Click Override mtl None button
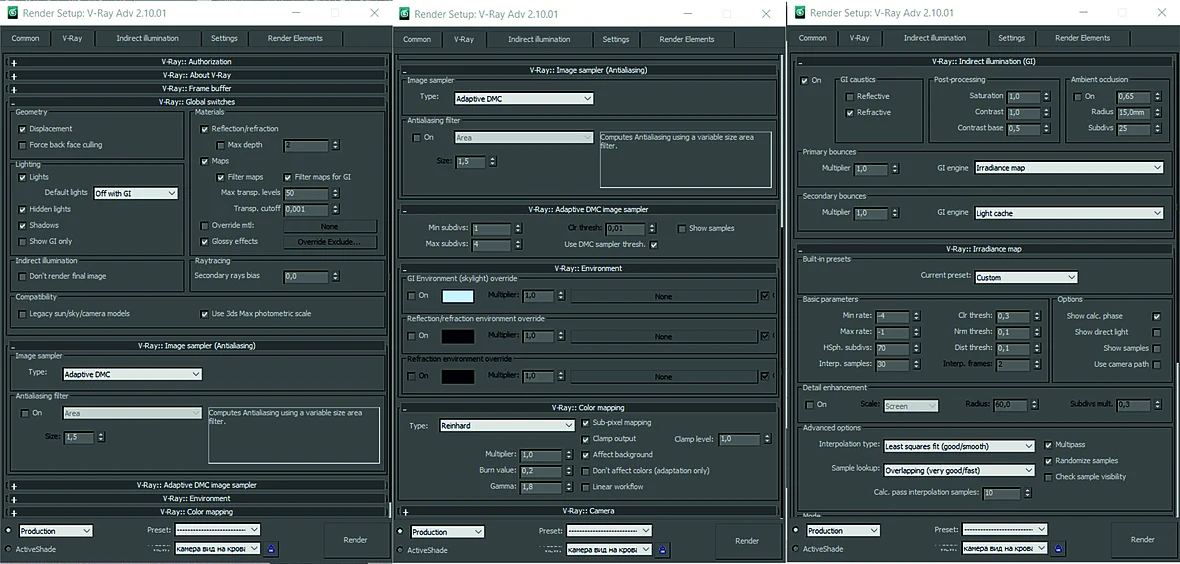The height and width of the screenshot is (564, 1180). pos(330,226)
